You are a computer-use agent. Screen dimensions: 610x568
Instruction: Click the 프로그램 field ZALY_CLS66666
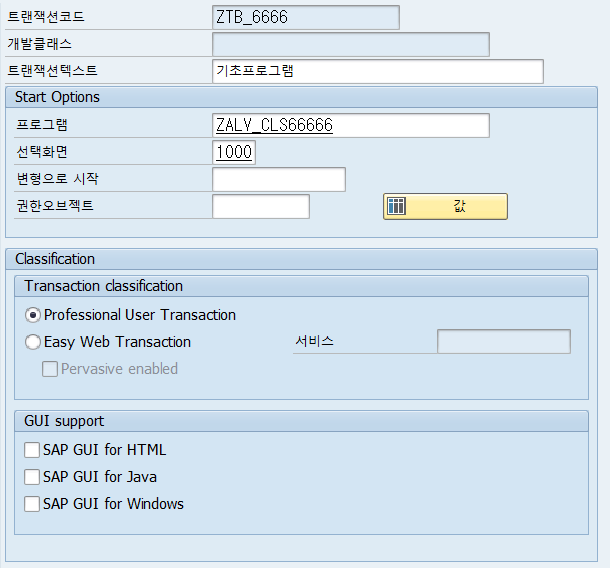click(x=351, y=125)
